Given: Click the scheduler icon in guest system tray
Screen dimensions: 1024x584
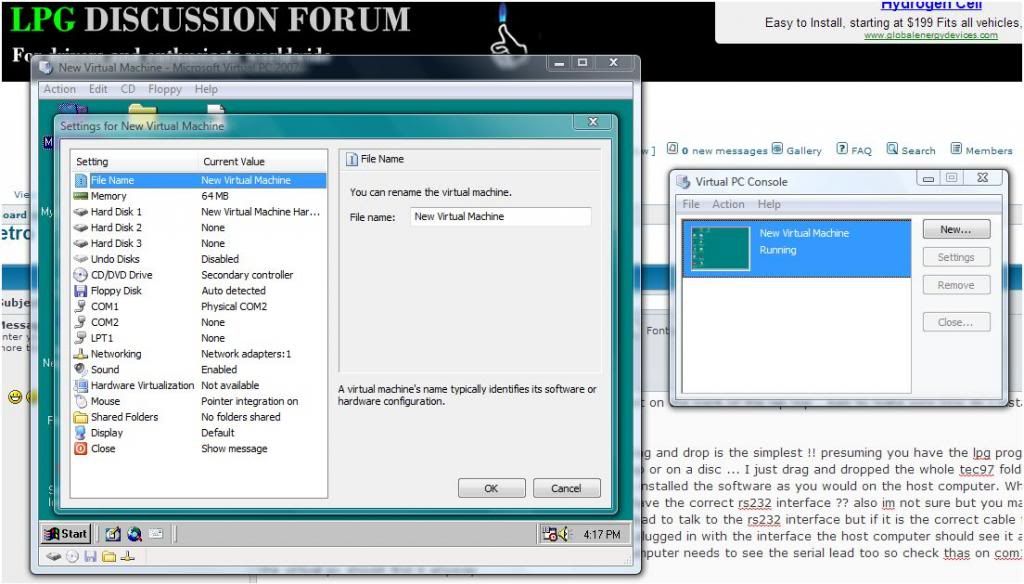Looking at the screenshot, I should [550, 534].
